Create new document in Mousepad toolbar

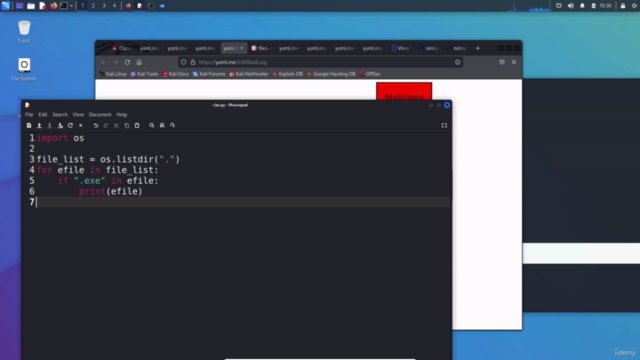29,125
